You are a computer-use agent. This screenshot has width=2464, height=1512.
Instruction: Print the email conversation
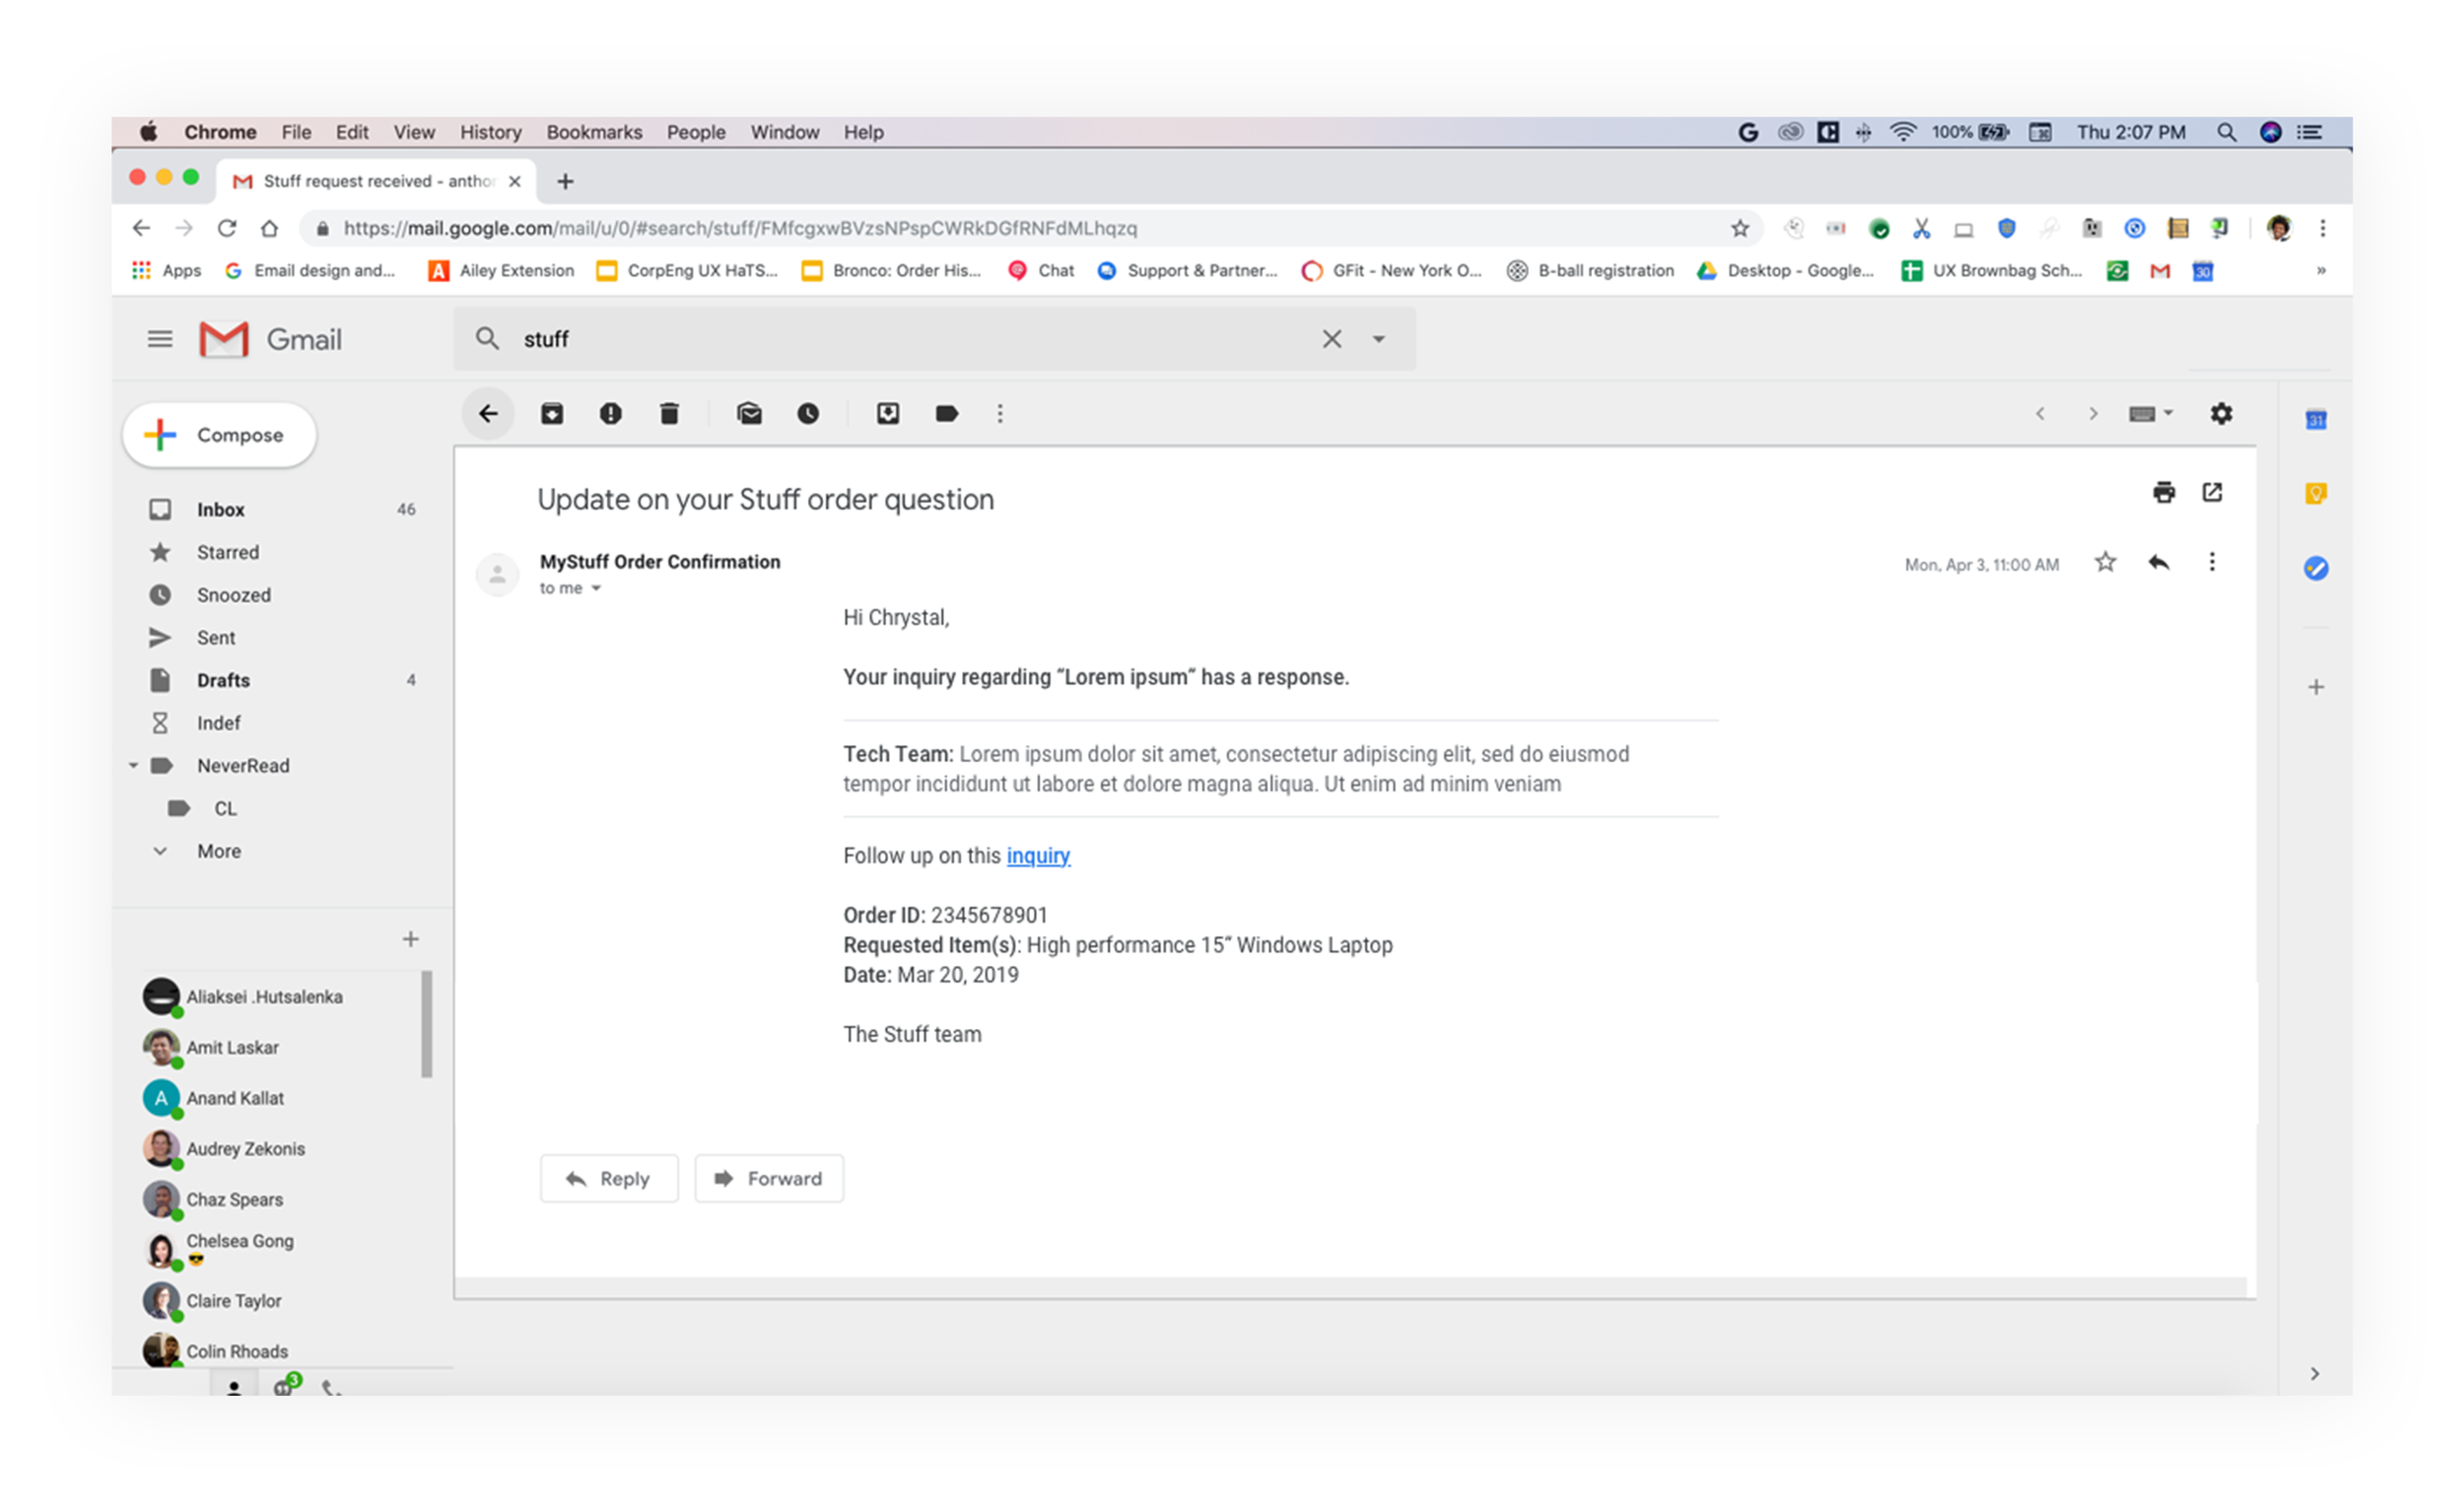click(2163, 492)
